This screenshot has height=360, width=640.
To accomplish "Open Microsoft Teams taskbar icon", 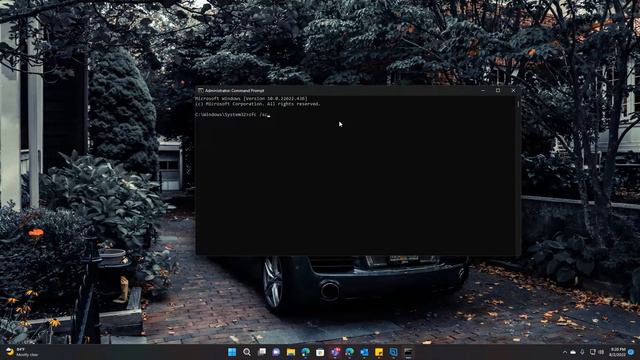I will pyautogui.click(x=335, y=352).
